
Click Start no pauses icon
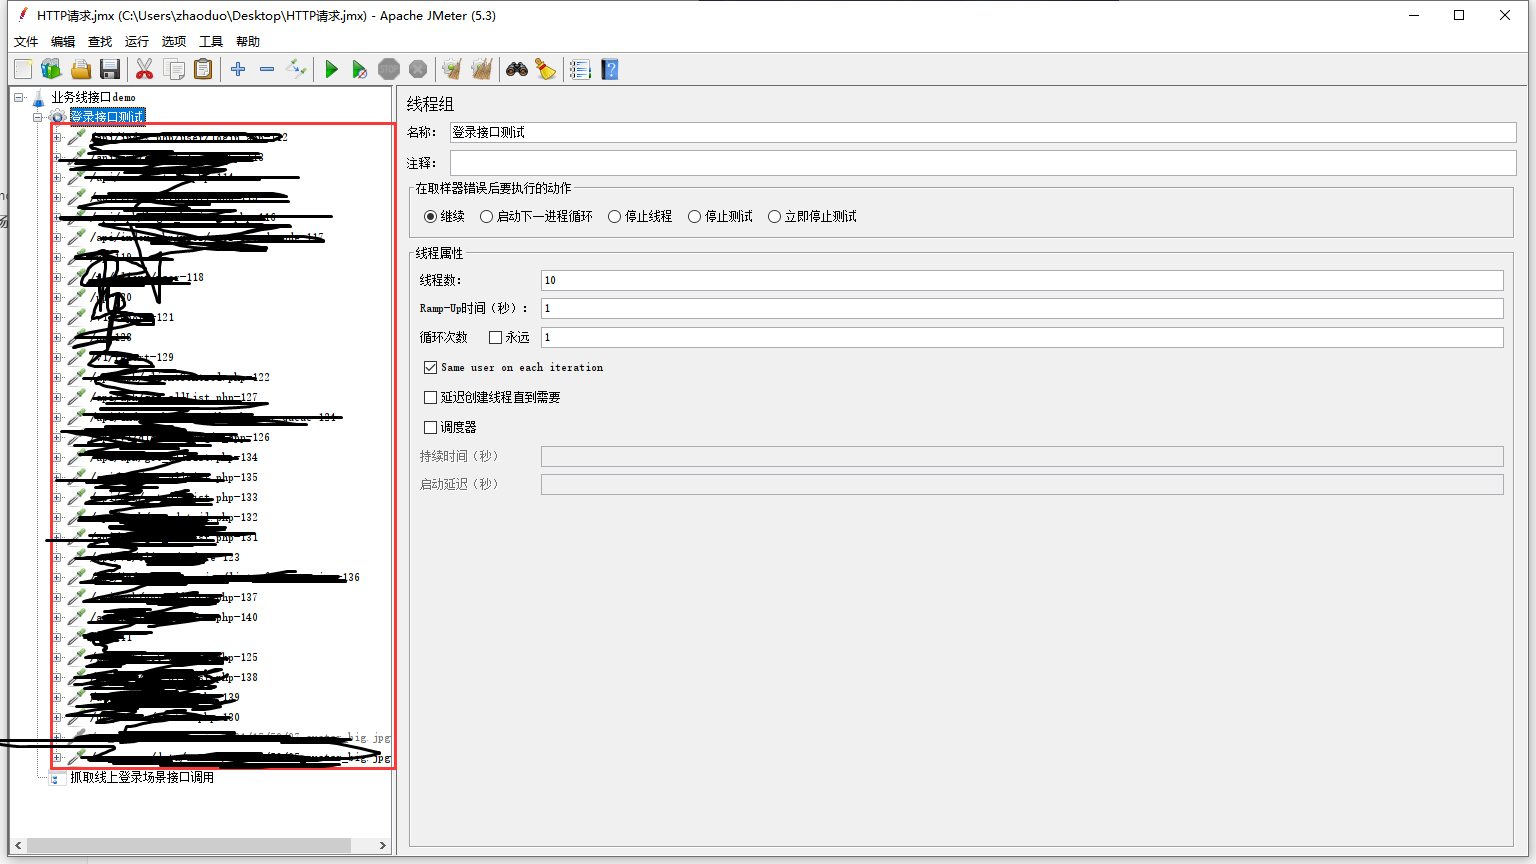pyautogui.click(x=360, y=69)
